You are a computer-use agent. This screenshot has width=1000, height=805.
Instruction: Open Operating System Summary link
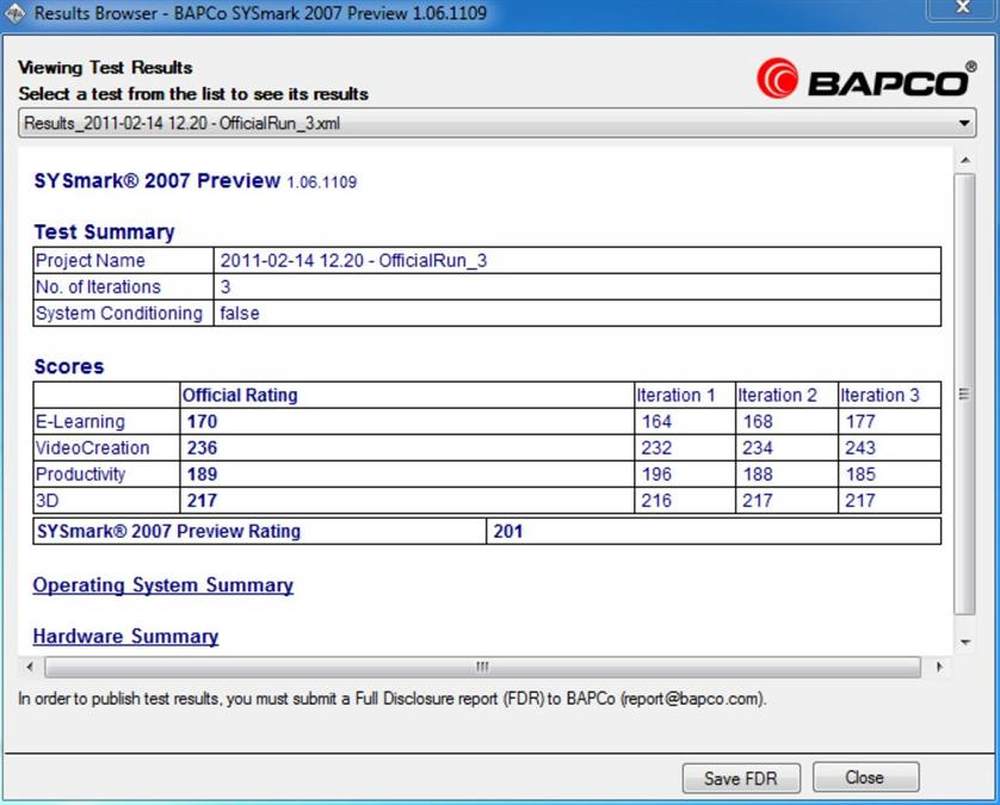click(x=163, y=585)
